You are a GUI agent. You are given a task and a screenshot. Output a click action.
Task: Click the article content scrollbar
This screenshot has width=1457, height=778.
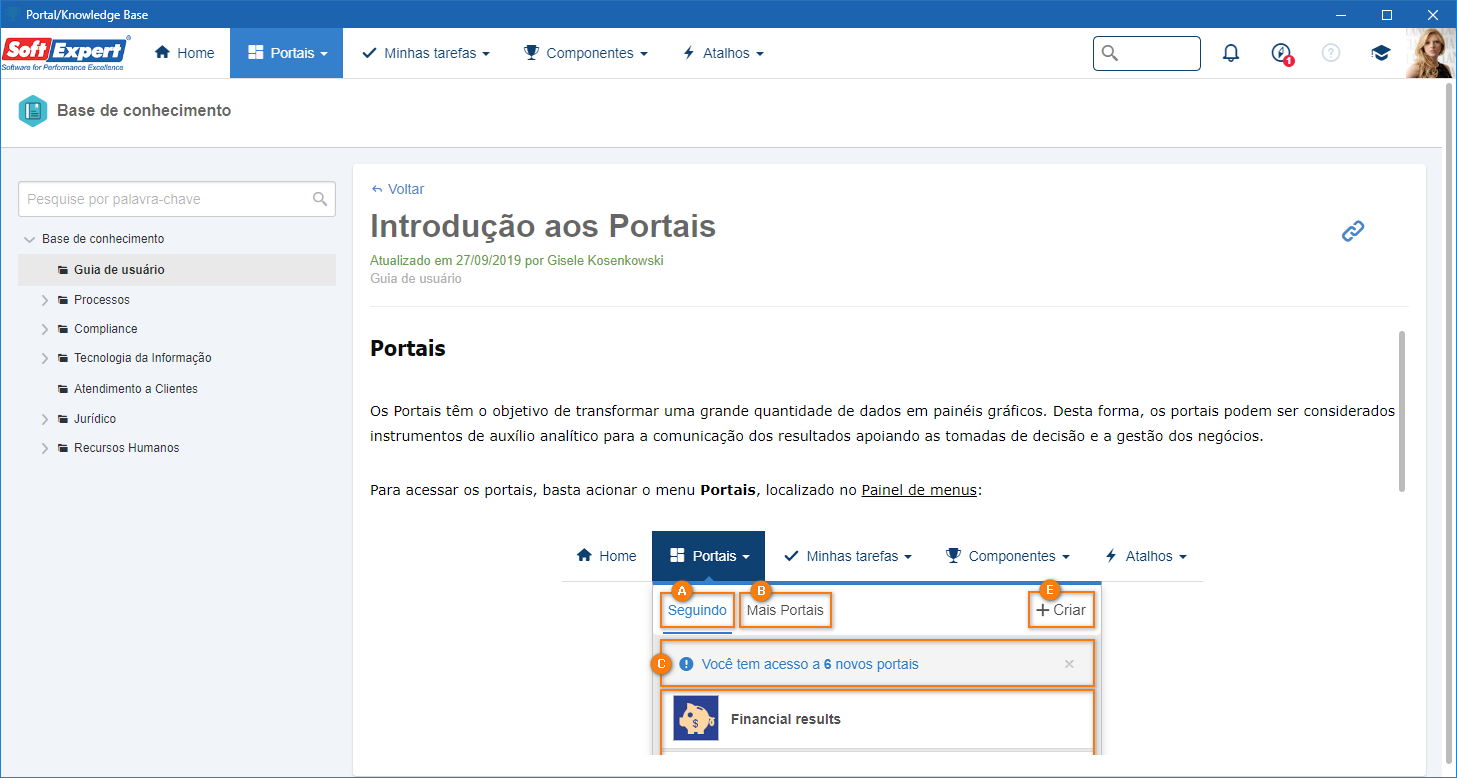point(1402,411)
